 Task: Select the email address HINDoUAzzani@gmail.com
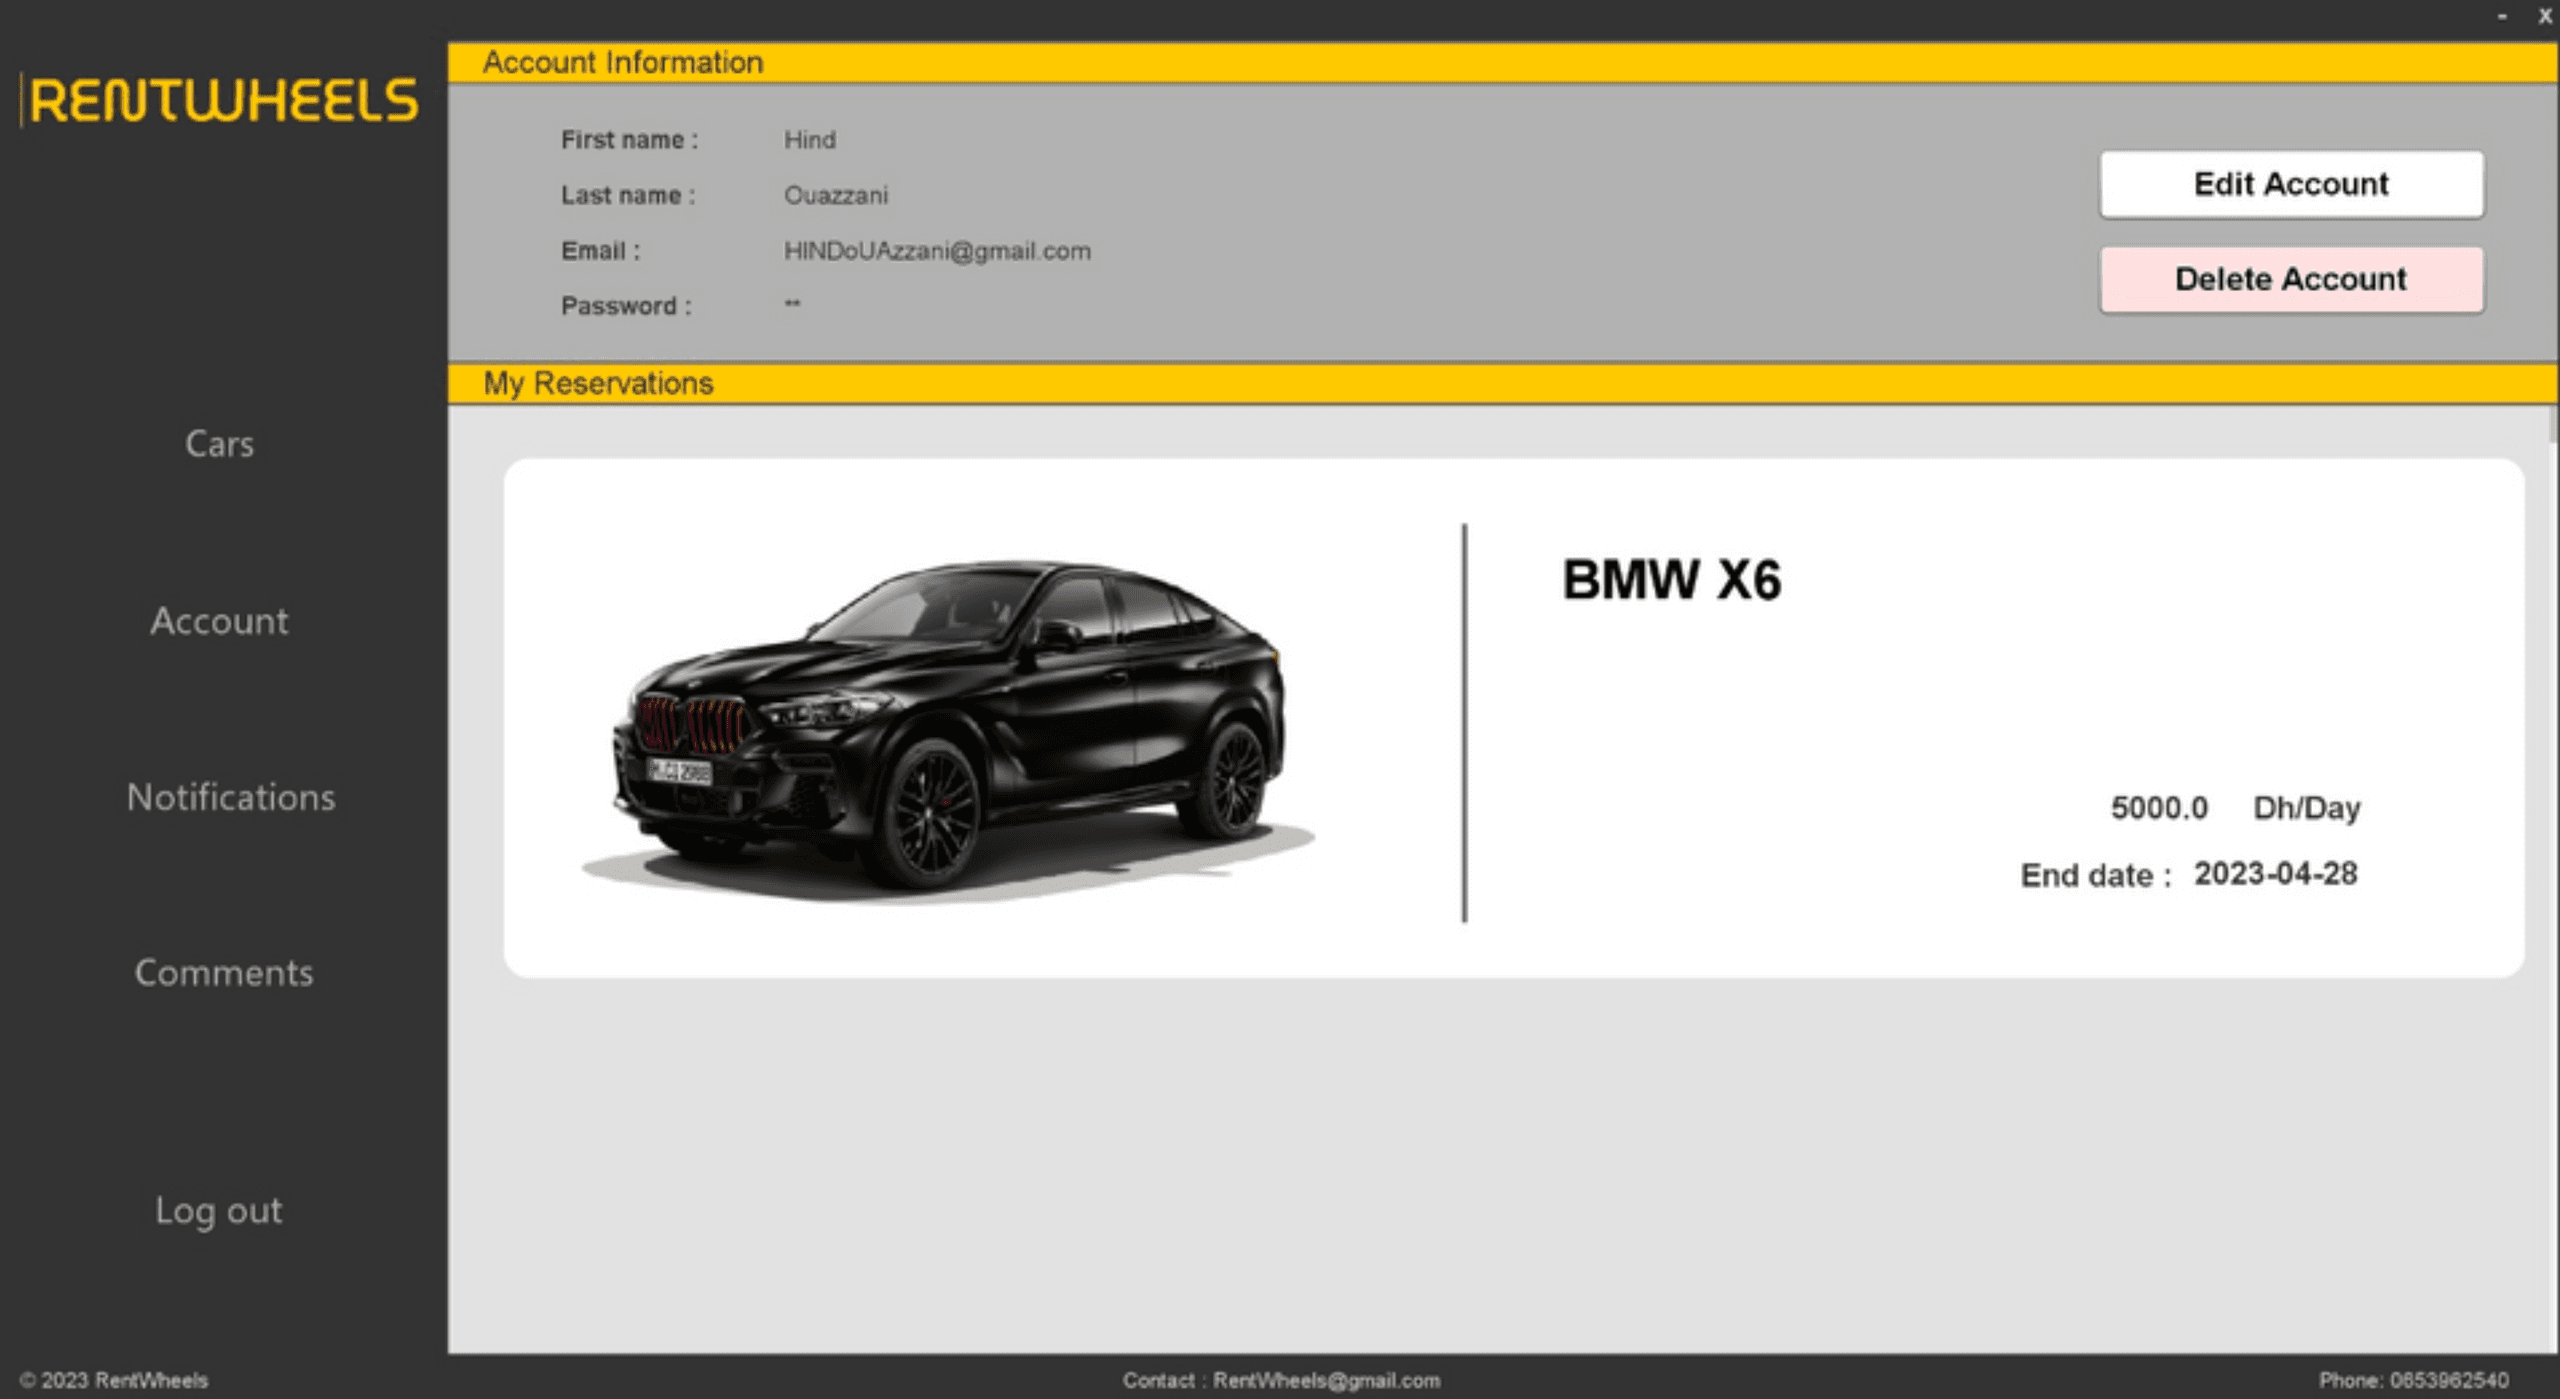(x=937, y=251)
